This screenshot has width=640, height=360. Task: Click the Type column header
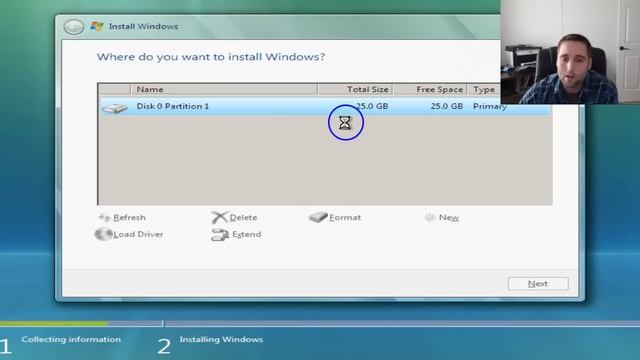point(484,89)
